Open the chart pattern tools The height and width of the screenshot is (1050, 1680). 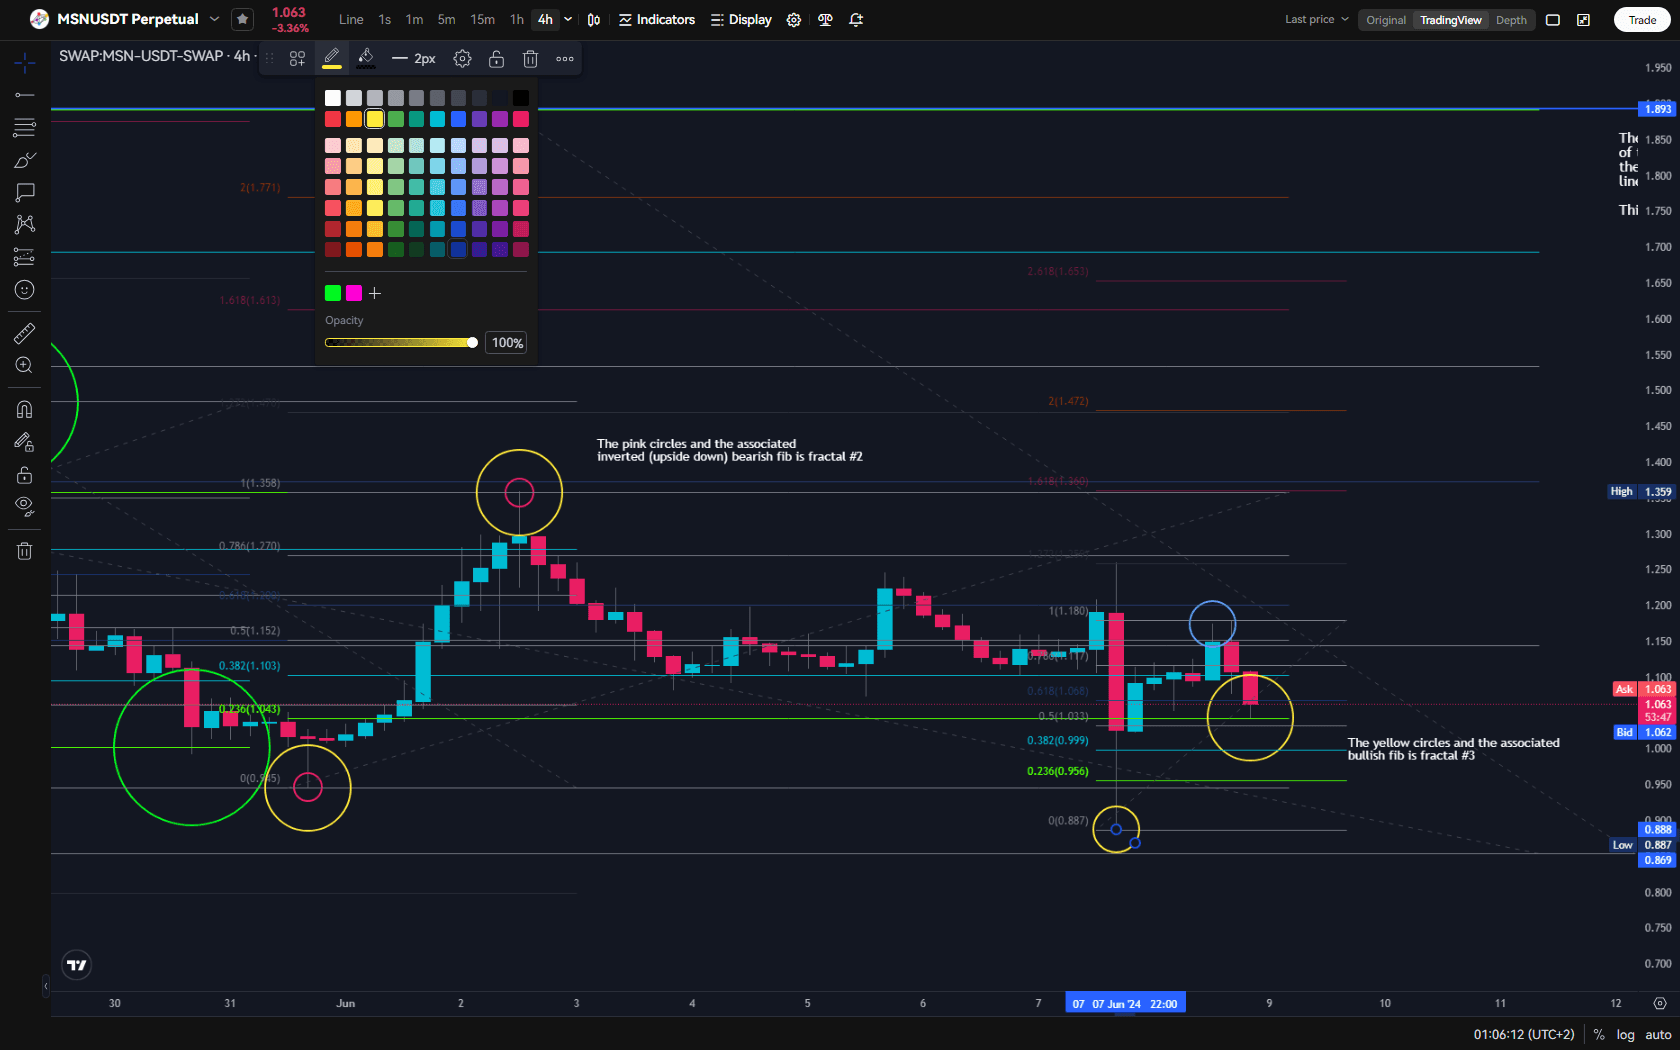click(x=25, y=224)
